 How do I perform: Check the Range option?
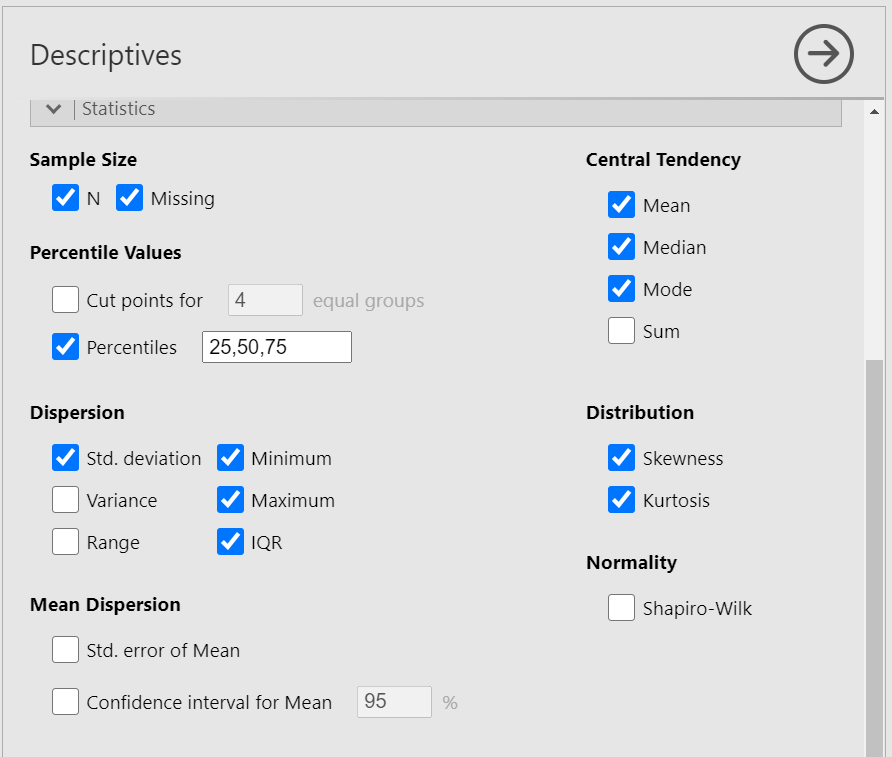click(x=66, y=542)
